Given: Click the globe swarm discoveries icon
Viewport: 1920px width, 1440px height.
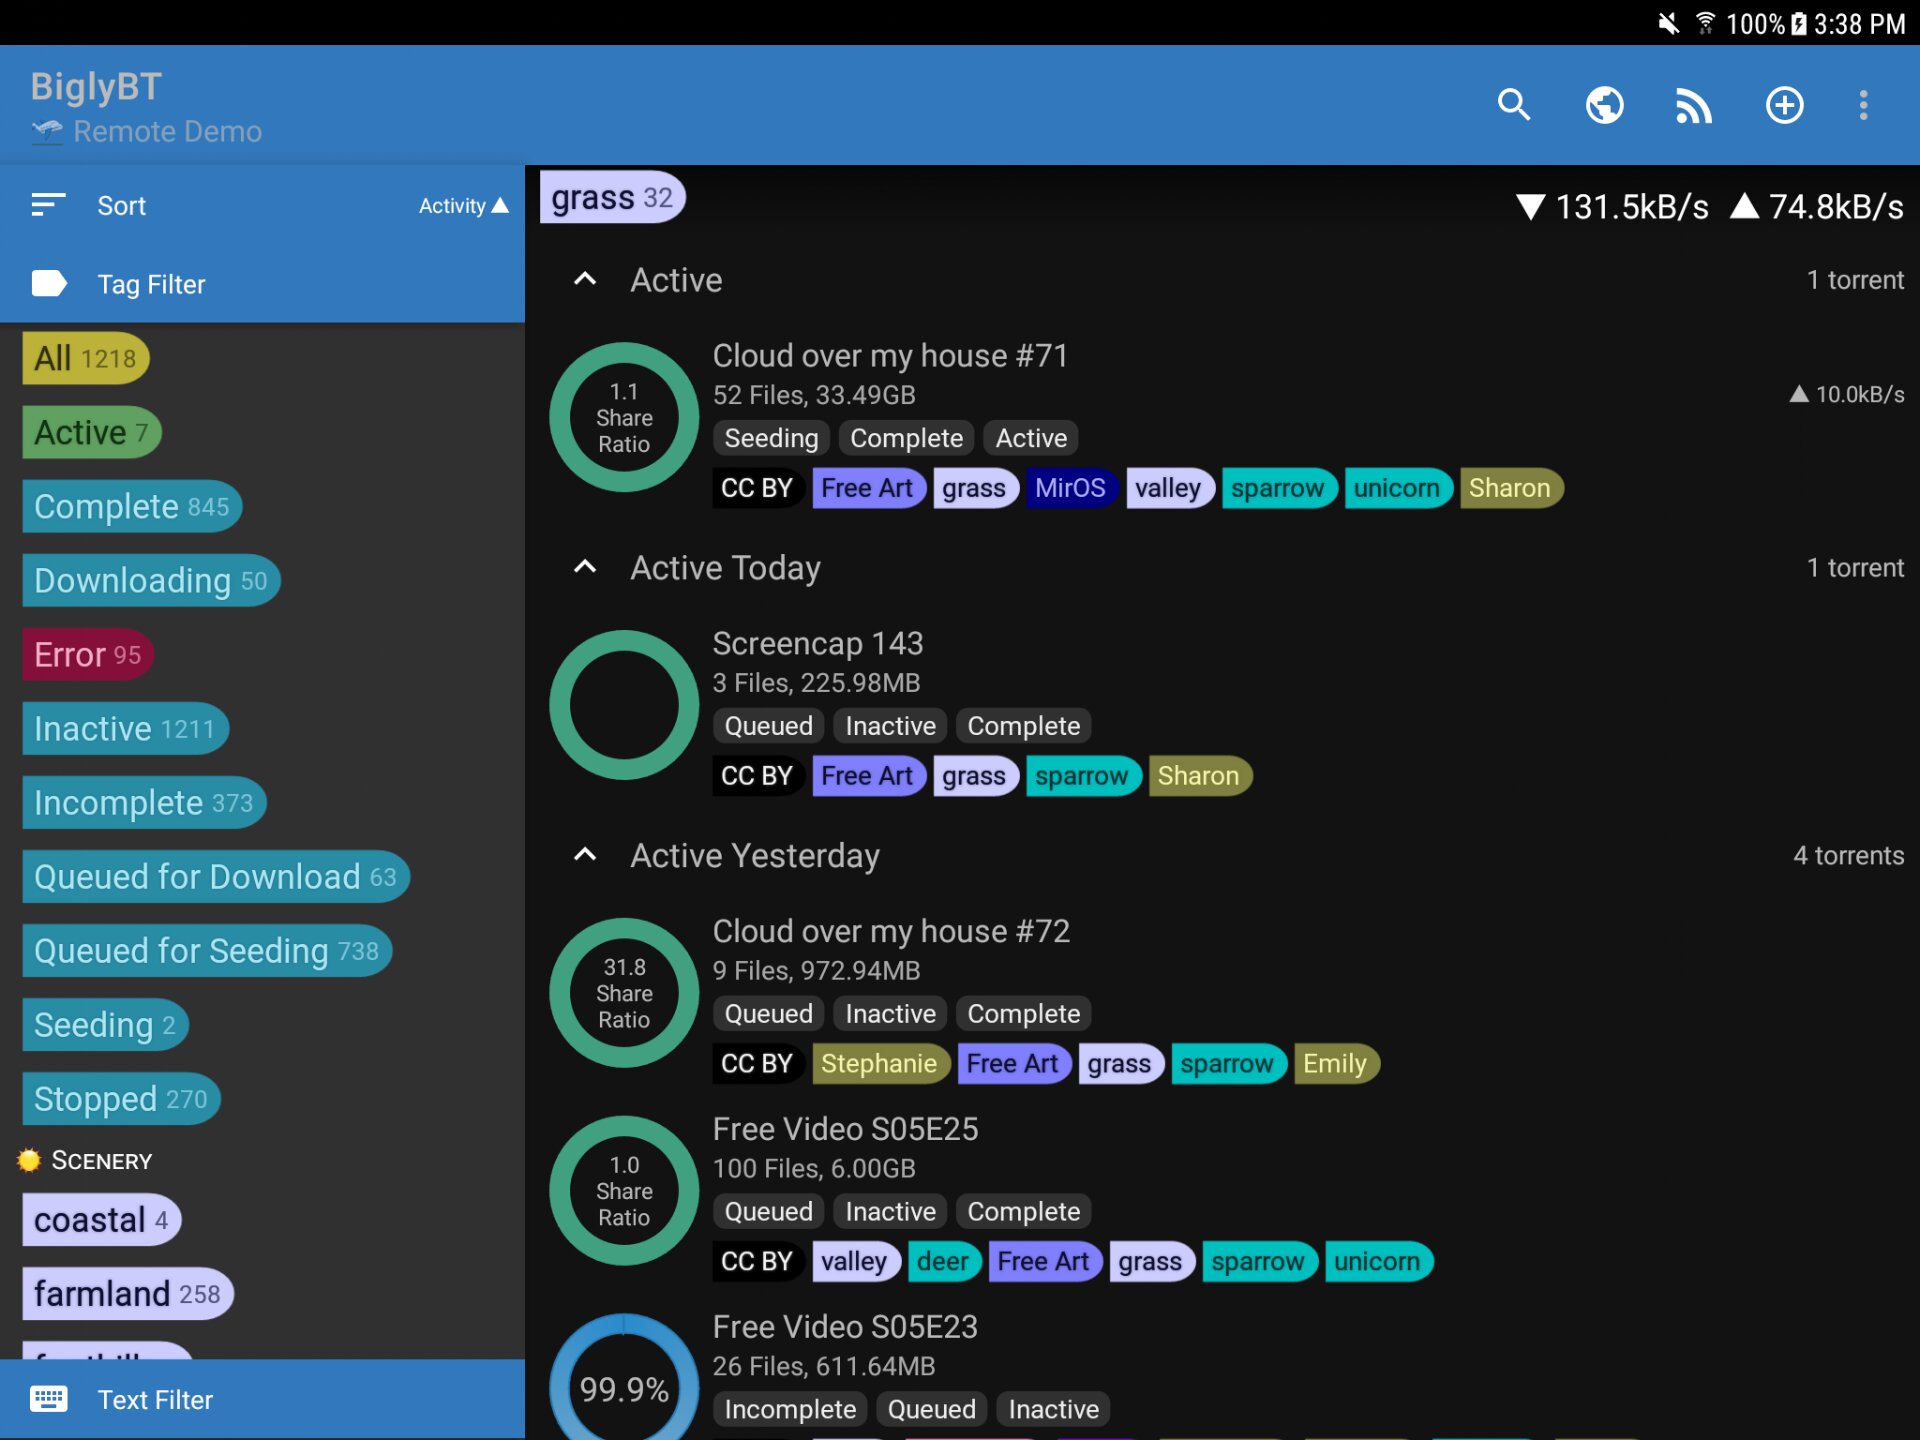Looking at the screenshot, I should point(1604,105).
